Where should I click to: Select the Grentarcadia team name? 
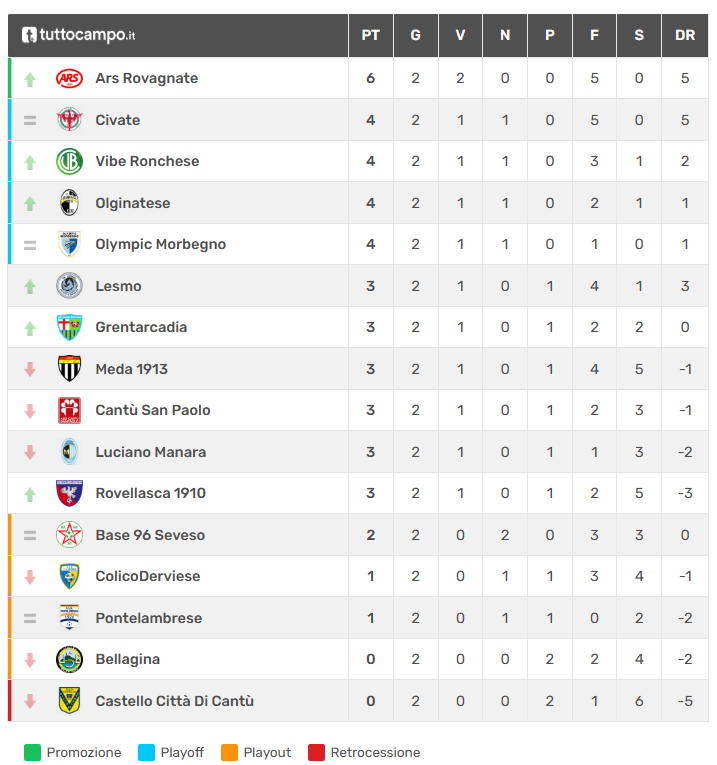pyautogui.click(x=141, y=327)
